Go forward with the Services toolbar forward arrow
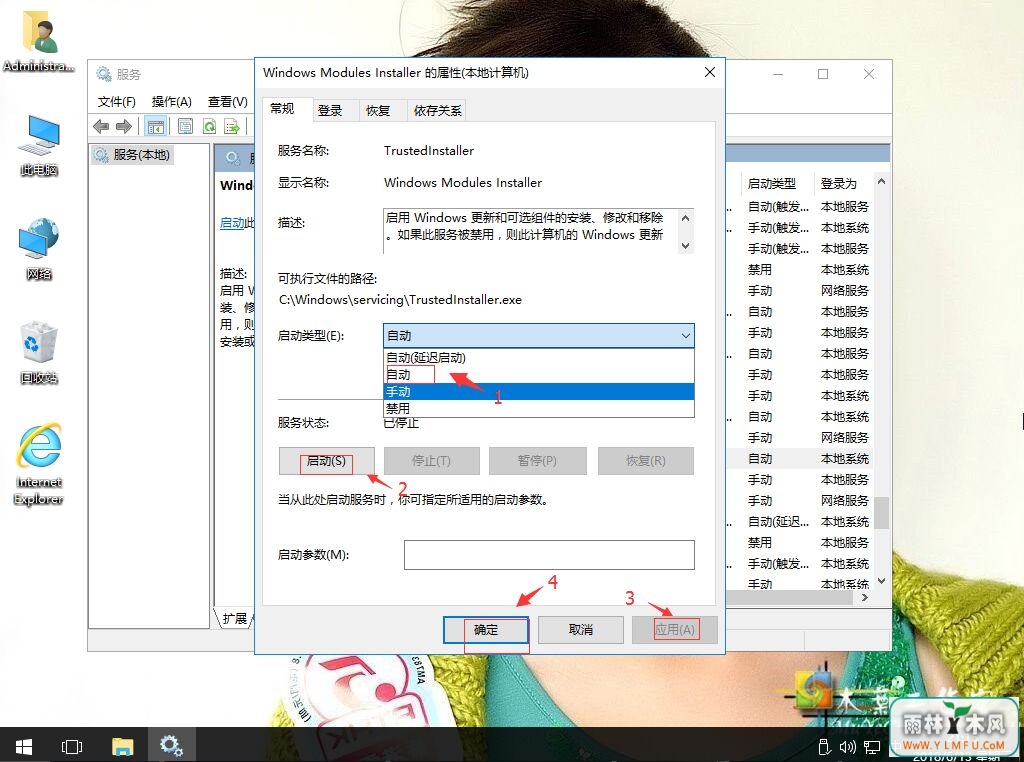 click(123, 126)
